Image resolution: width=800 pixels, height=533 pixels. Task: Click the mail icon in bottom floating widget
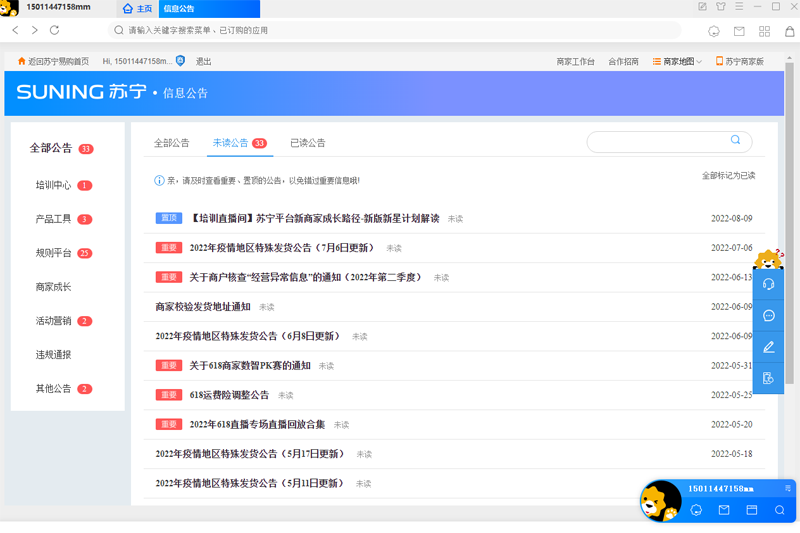click(x=724, y=510)
